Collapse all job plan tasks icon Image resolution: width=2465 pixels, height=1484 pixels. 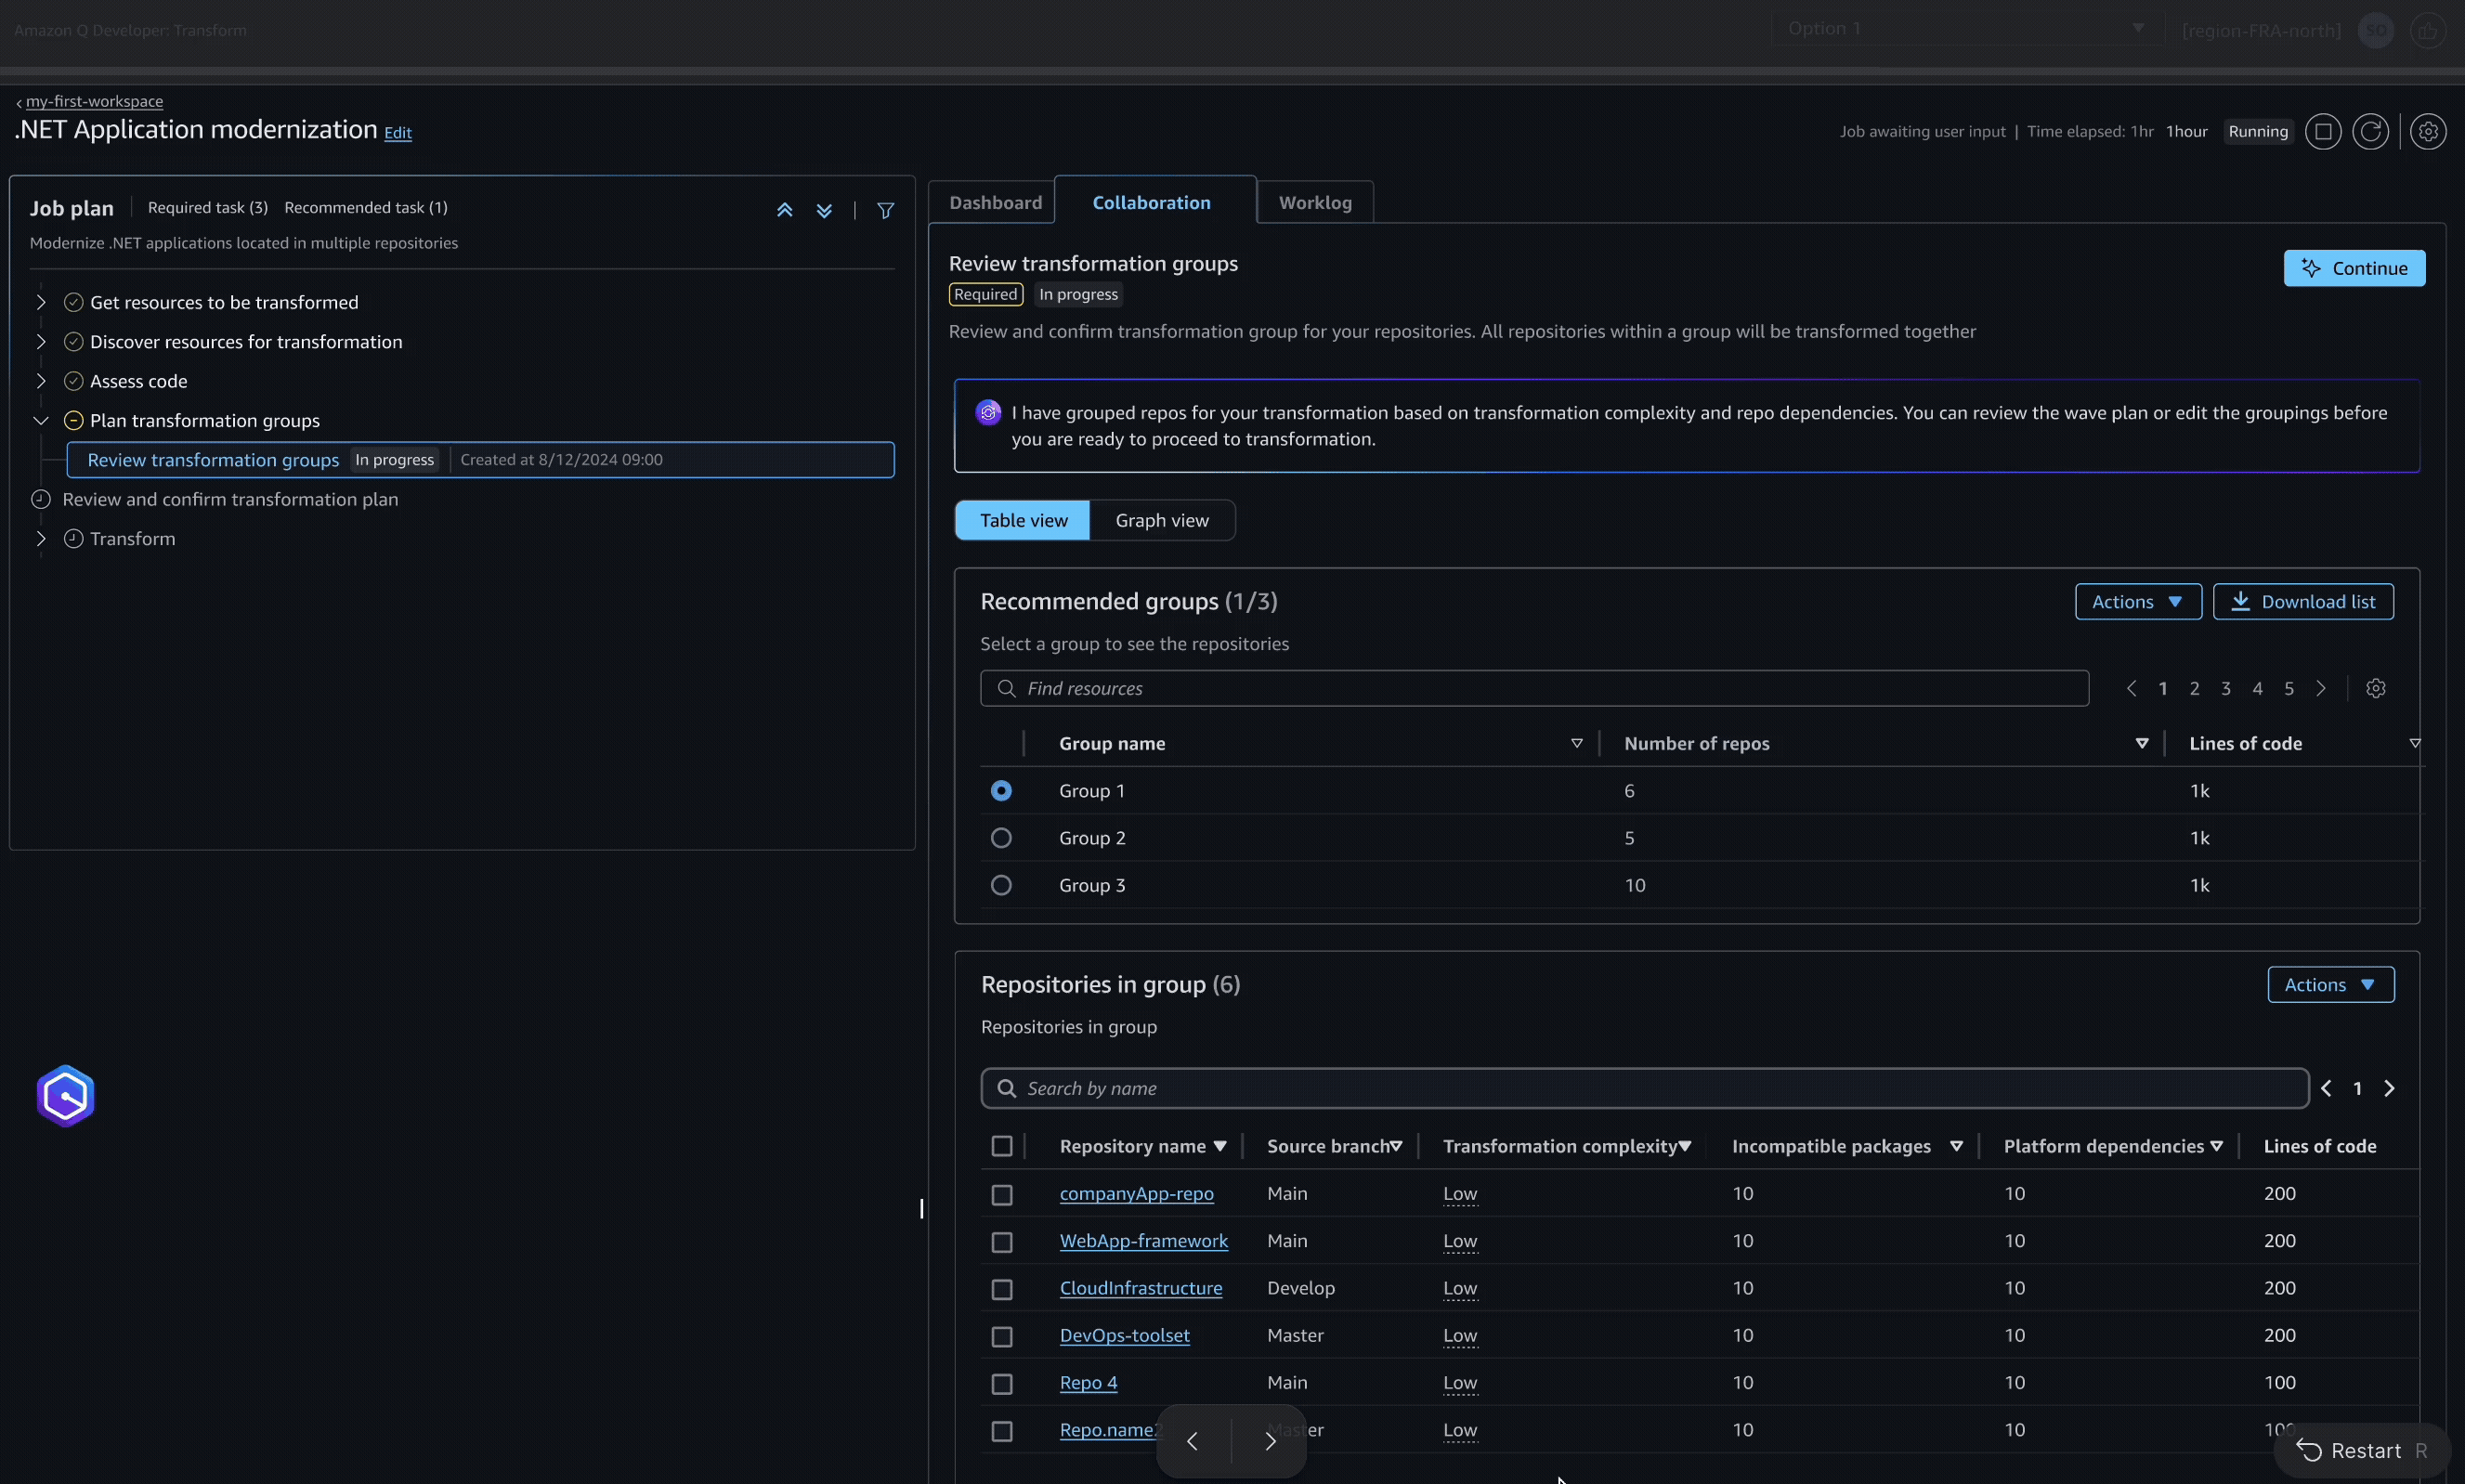(785, 210)
